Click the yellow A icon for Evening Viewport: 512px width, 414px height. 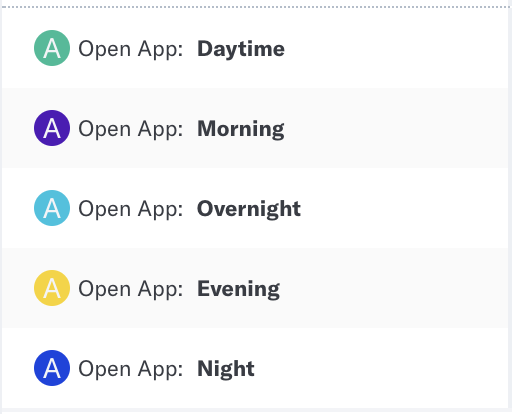click(x=52, y=288)
